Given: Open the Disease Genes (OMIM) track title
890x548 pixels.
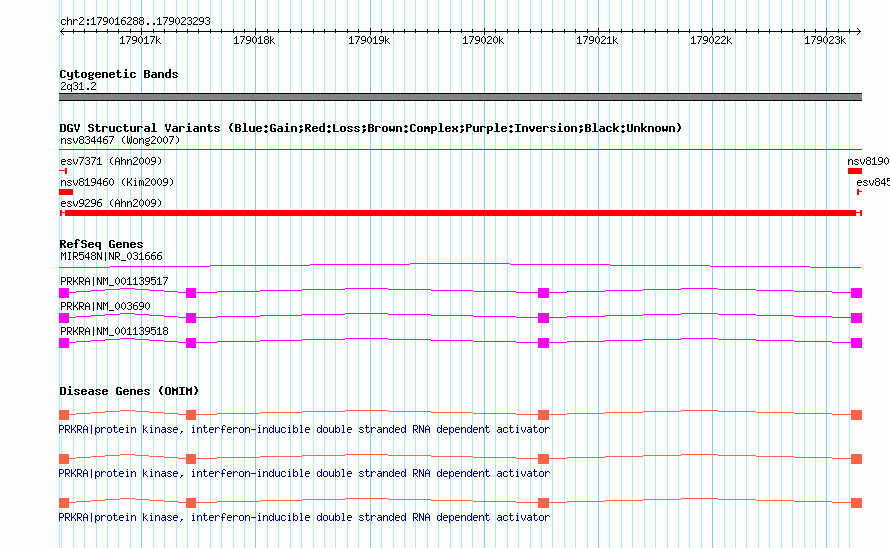Looking at the screenshot, I should coord(129,391).
